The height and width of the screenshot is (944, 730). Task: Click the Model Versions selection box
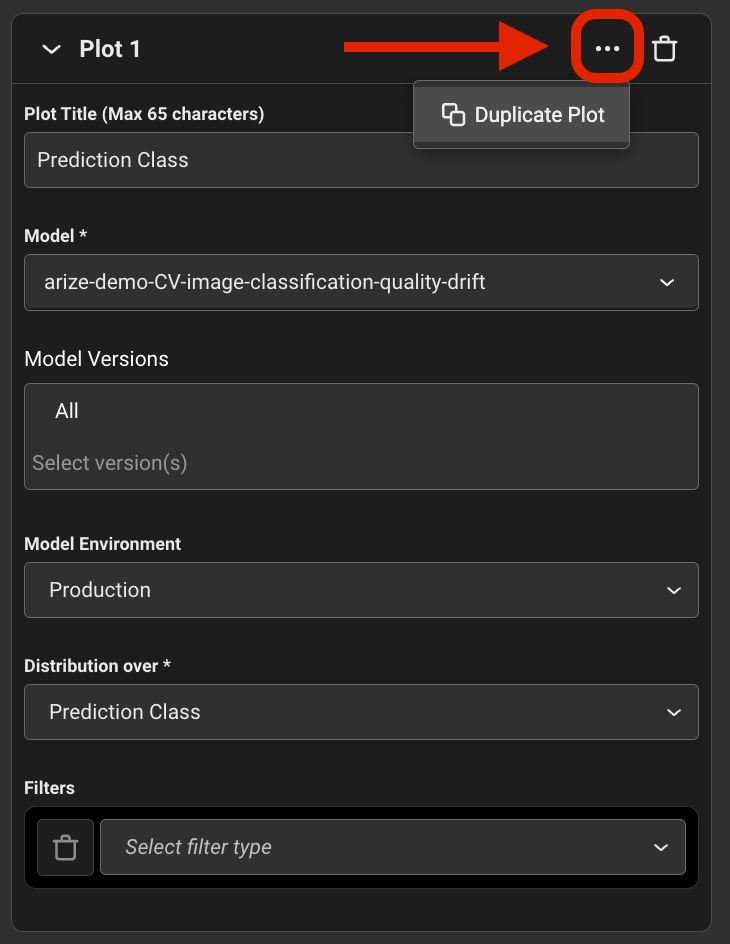360,436
